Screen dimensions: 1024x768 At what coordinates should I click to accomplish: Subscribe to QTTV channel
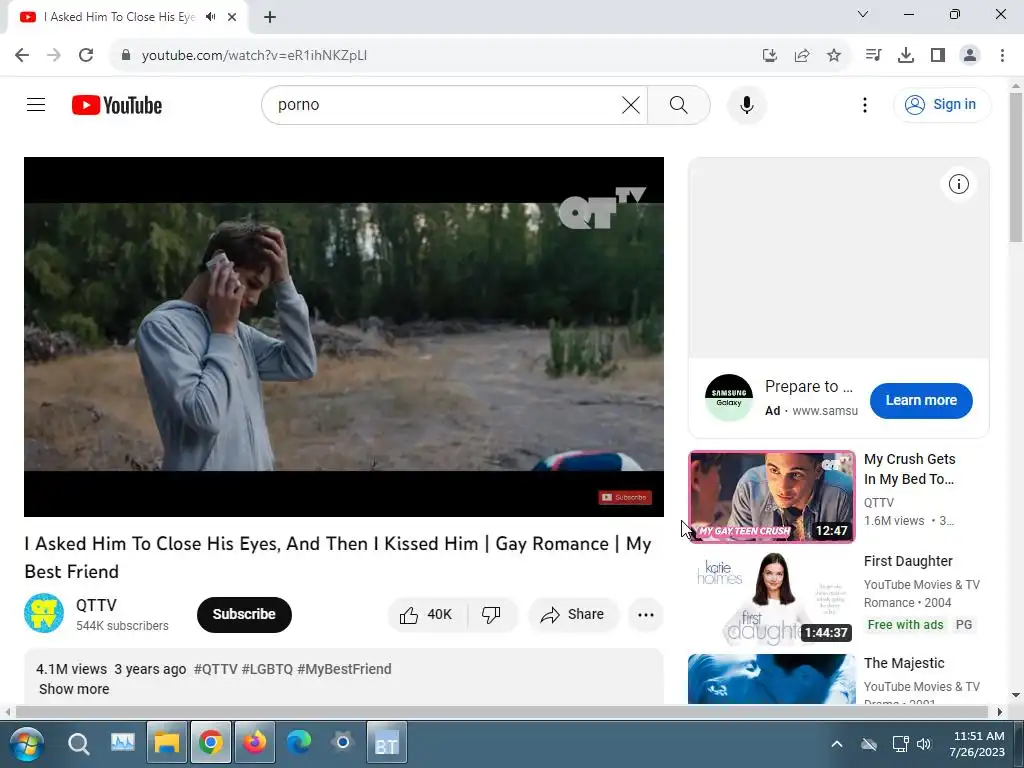(x=244, y=615)
